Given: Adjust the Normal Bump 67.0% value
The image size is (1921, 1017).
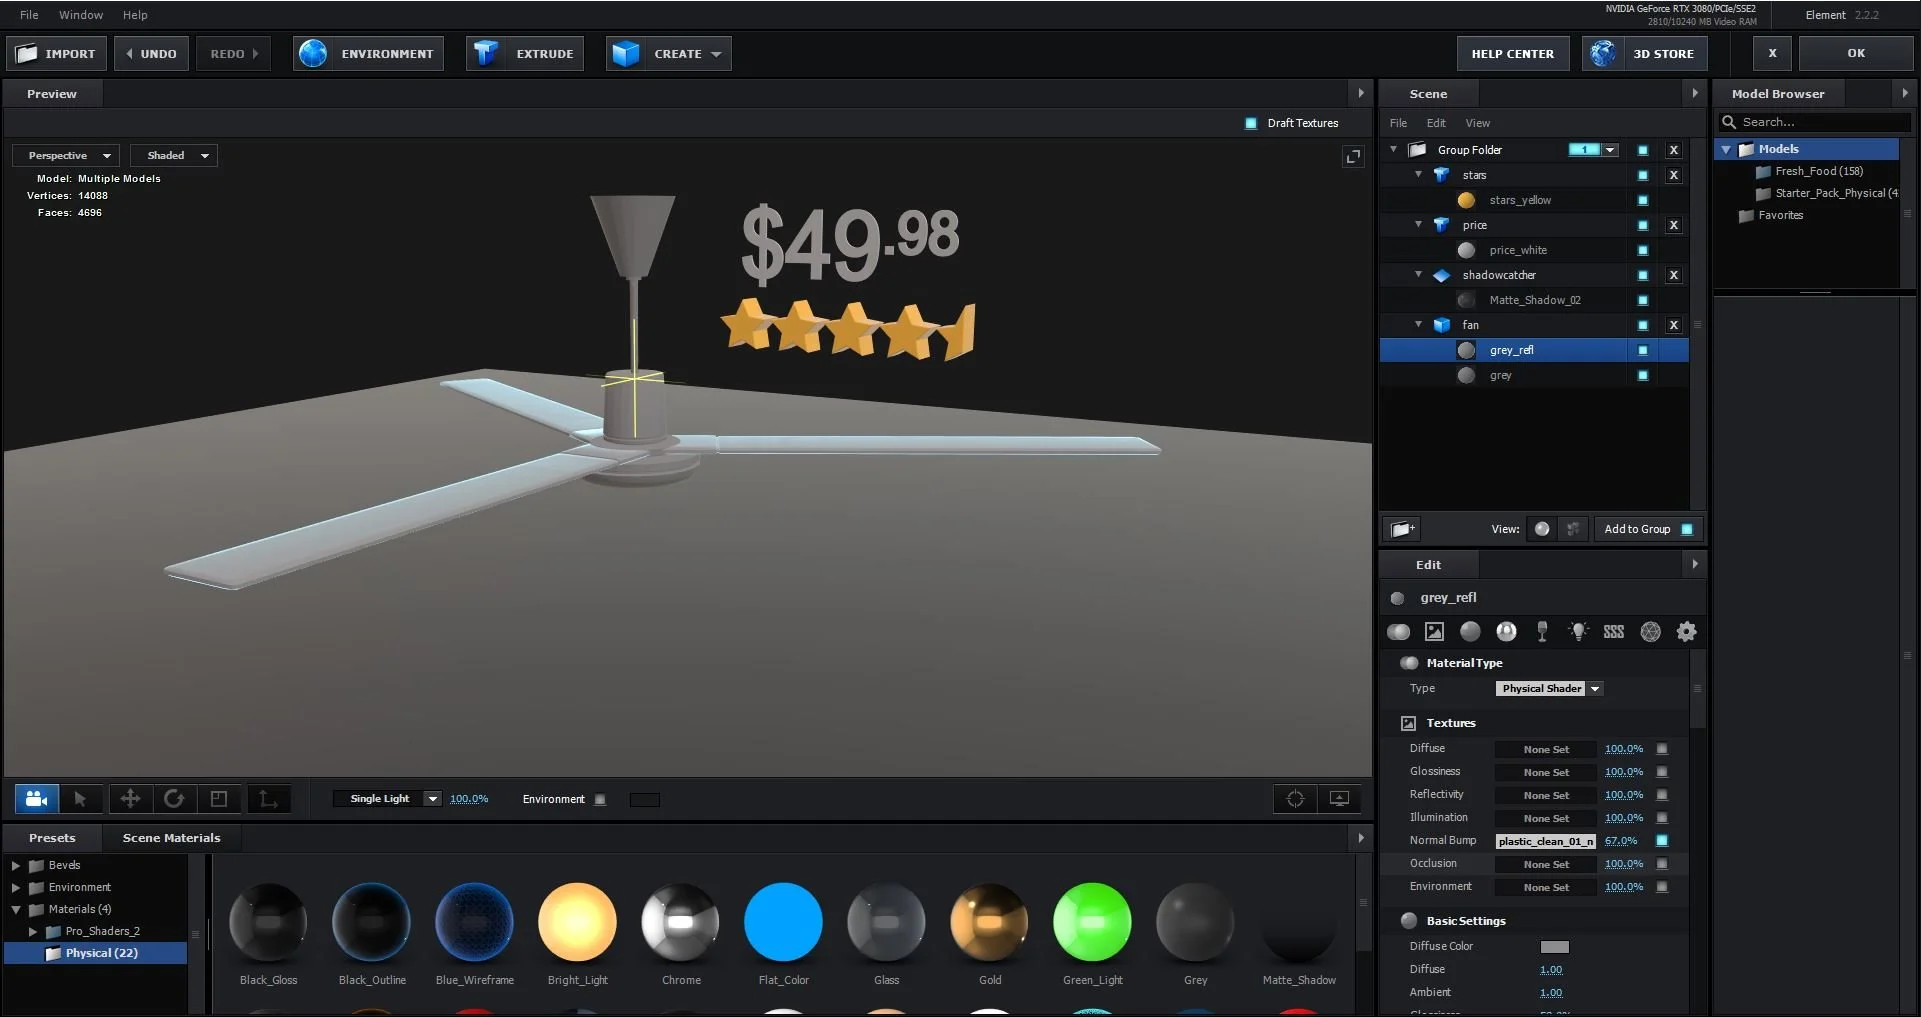Looking at the screenshot, I should [x=1621, y=841].
